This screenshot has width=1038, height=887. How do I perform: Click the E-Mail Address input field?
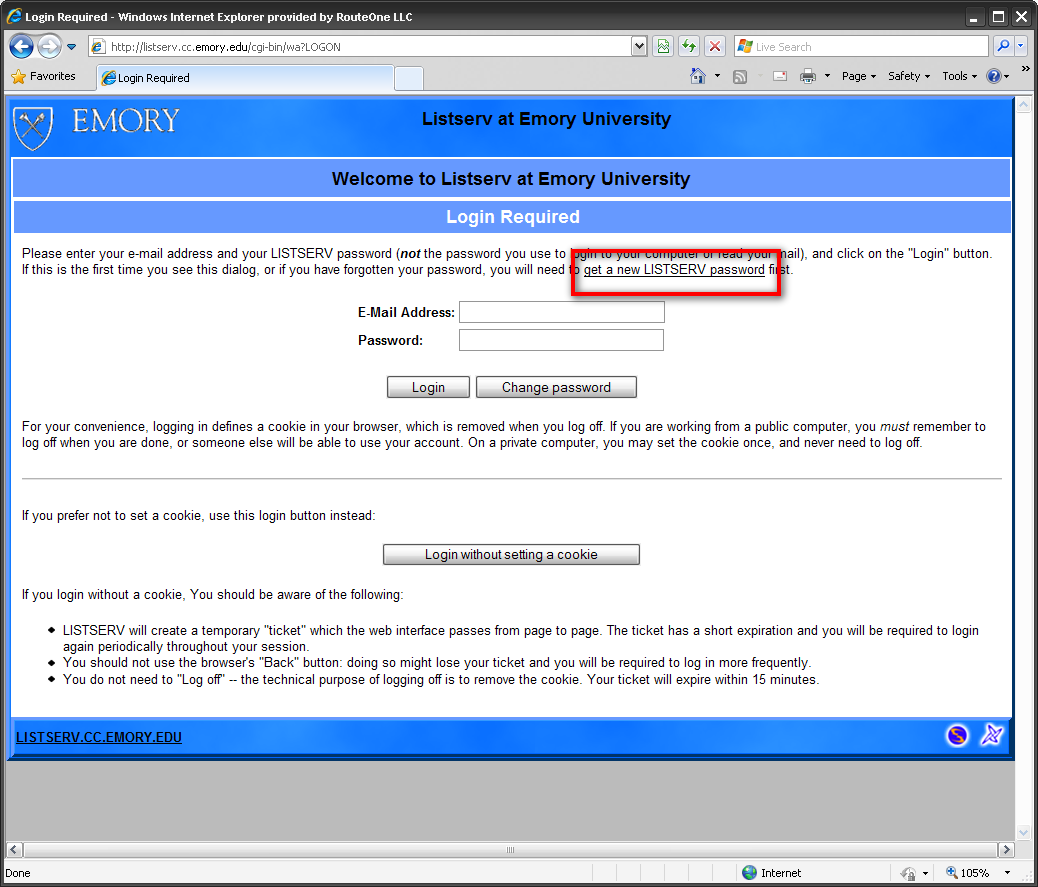click(561, 312)
